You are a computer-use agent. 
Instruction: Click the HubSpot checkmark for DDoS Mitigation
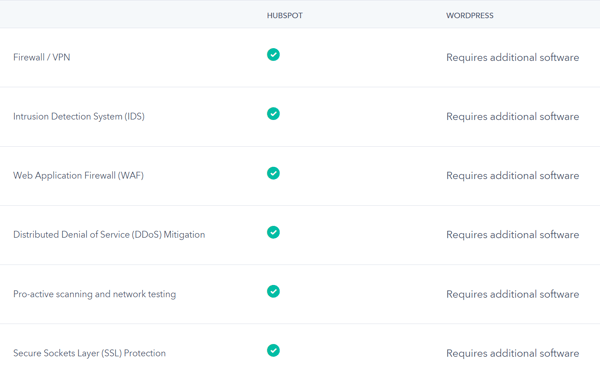[273, 232]
